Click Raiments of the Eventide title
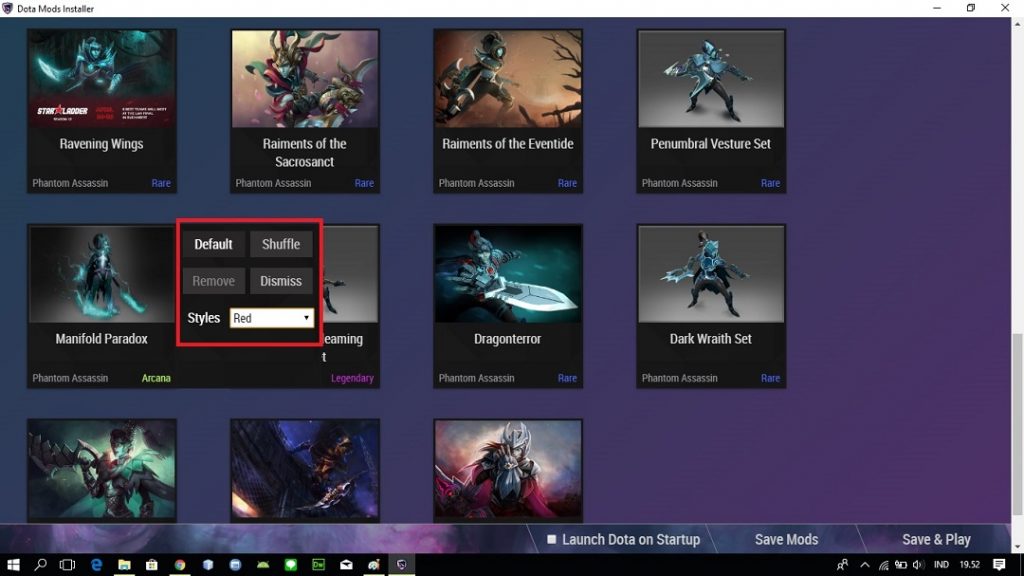 click(507, 144)
